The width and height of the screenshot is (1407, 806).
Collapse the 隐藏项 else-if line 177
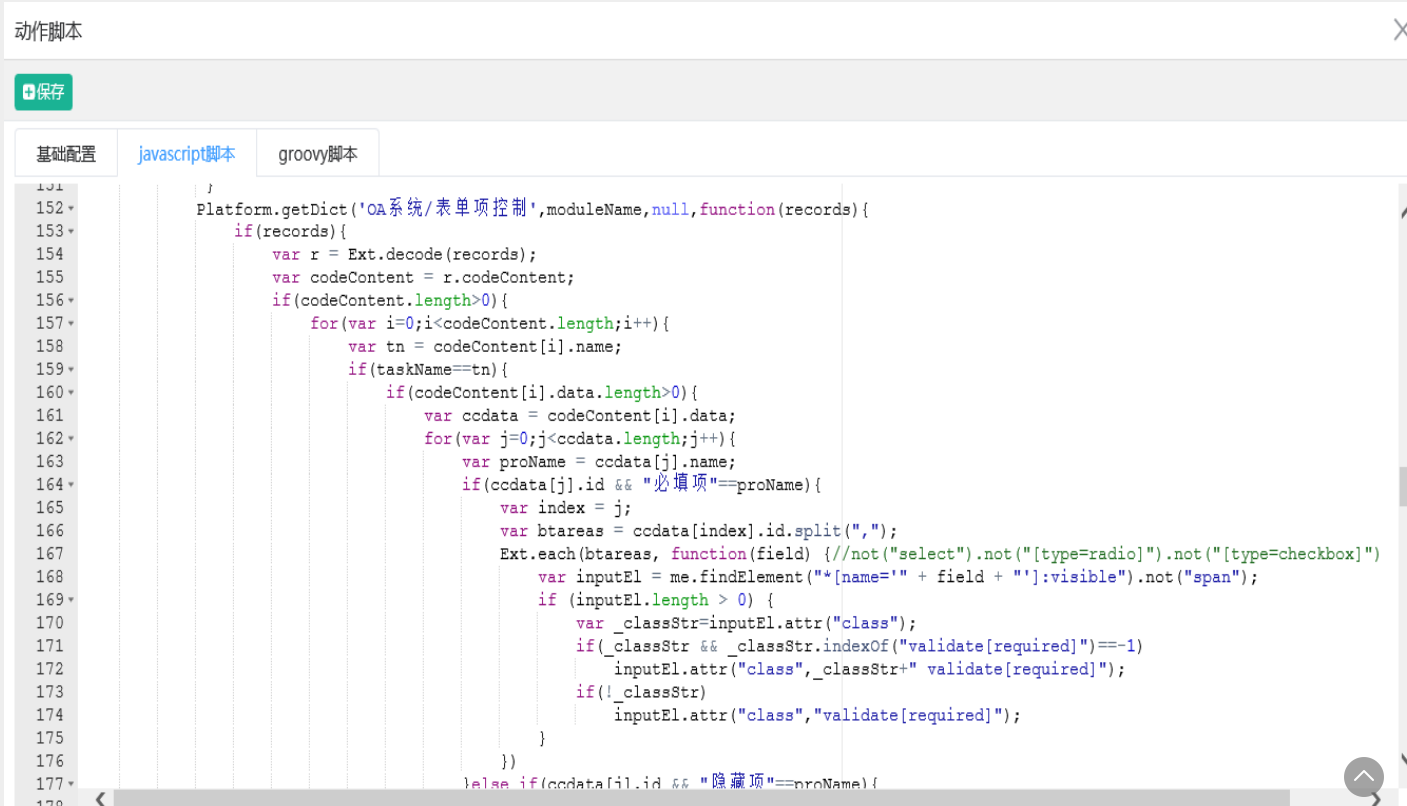tap(71, 784)
